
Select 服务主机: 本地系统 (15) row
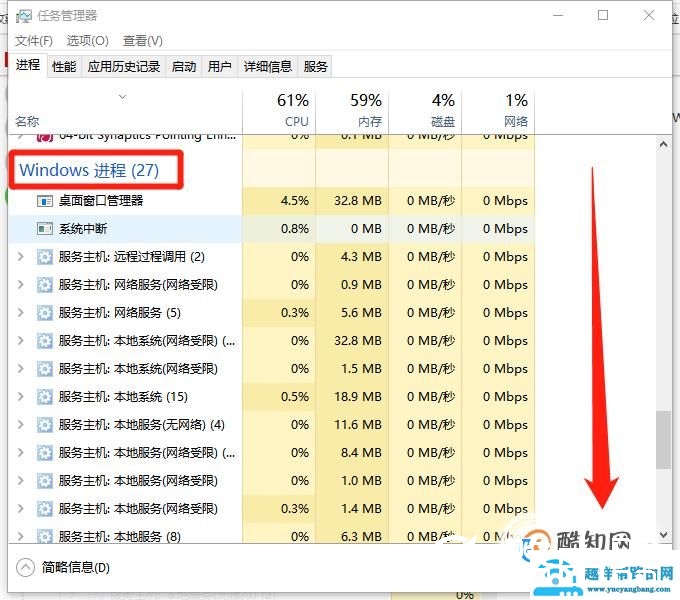click(x=271, y=397)
